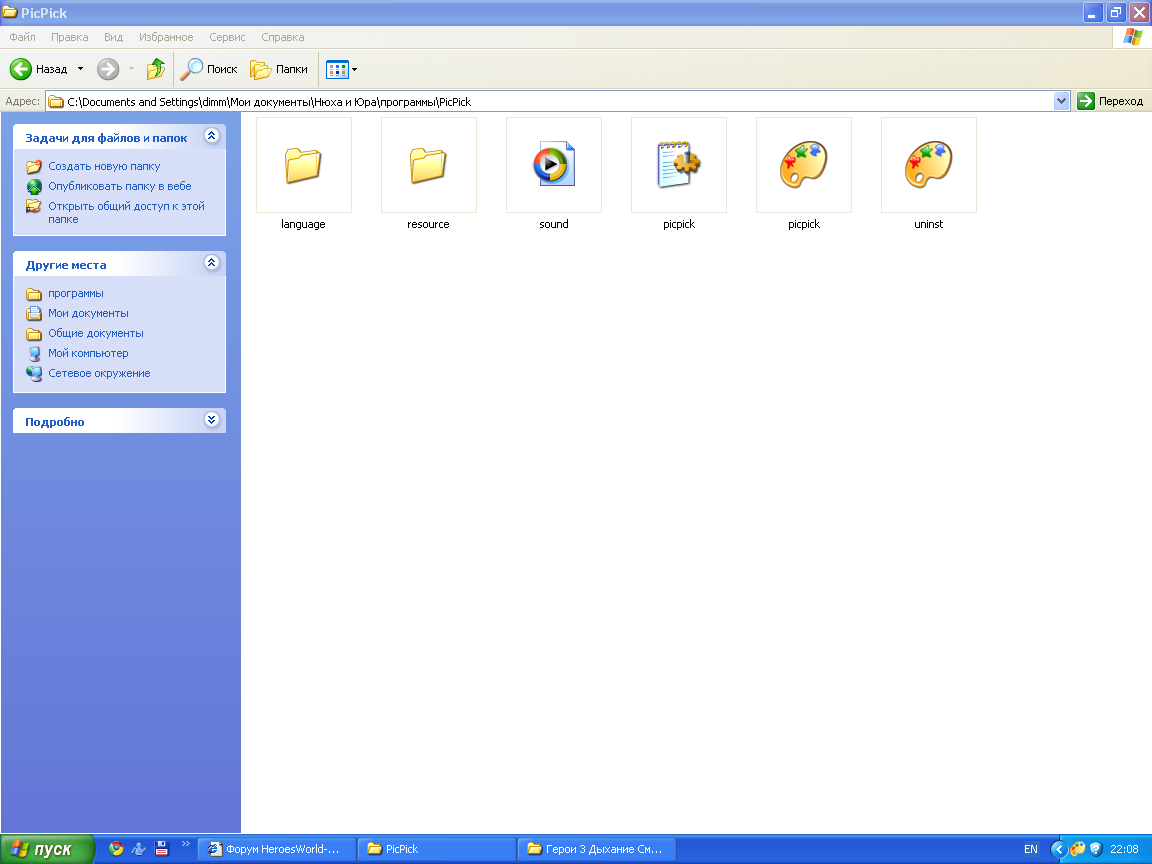Collapse the Другие места panel
This screenshot has height=864, width=1152.
pos(212,263)
